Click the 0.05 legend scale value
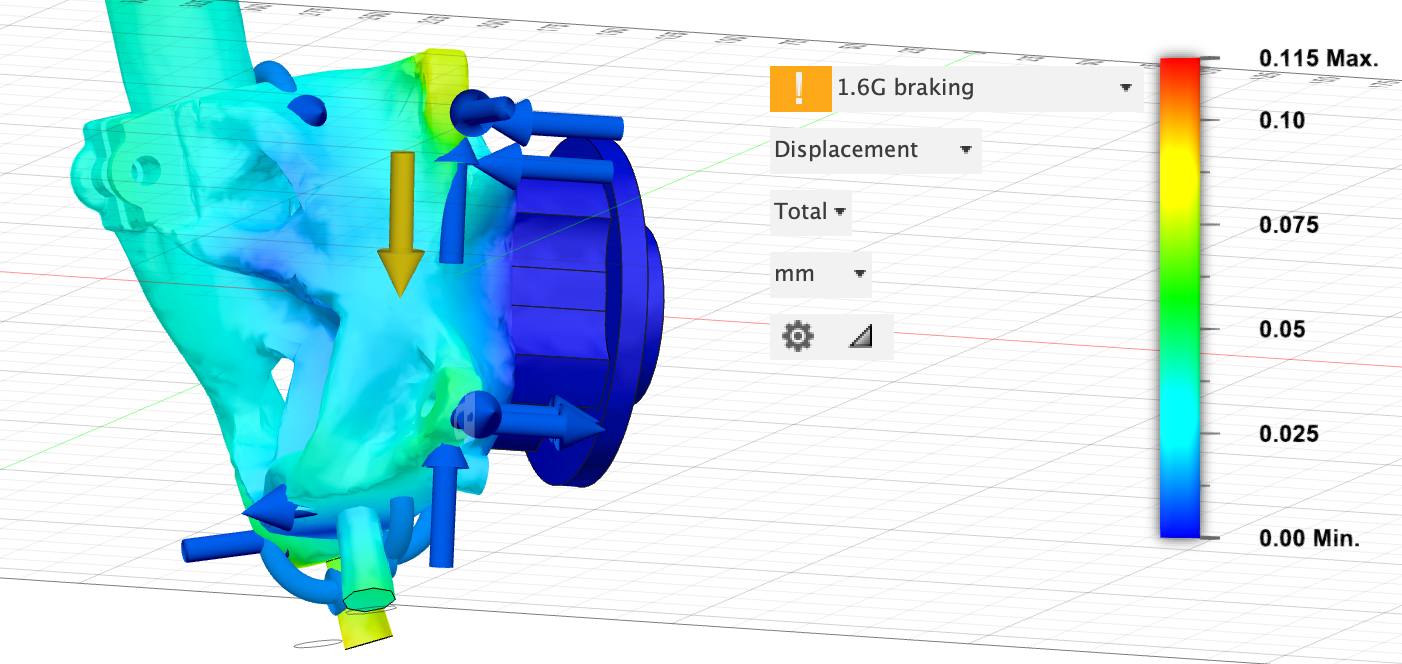The image size is (1402, 664). point(1281,329)
